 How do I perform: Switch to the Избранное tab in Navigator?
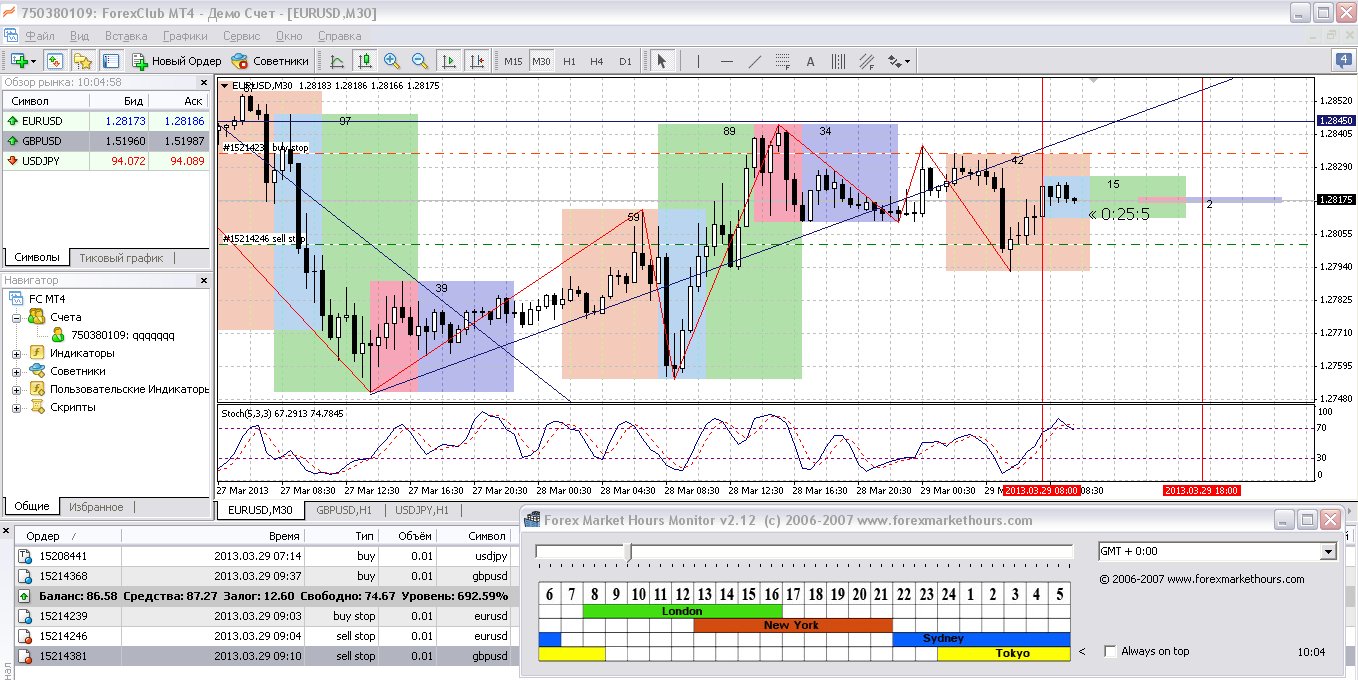pyautogui.click(x=96, y=507)
